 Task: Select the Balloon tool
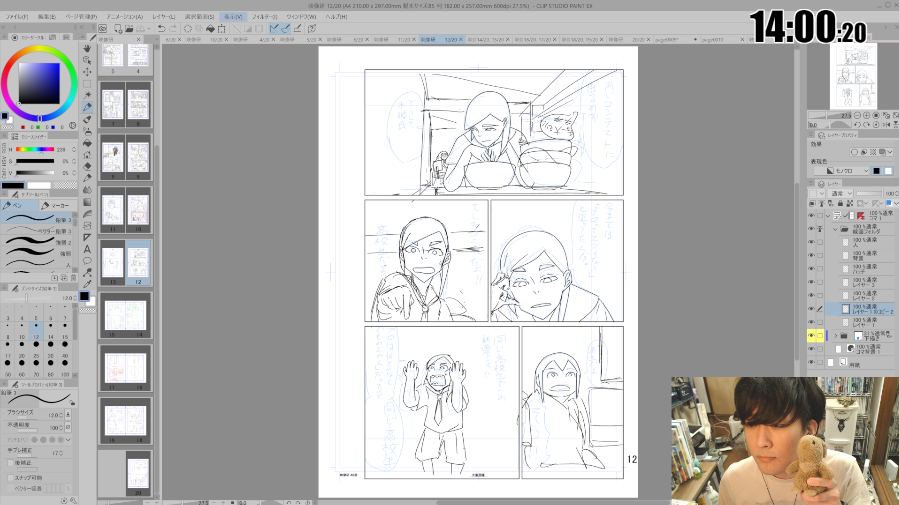tap(87, 261)
